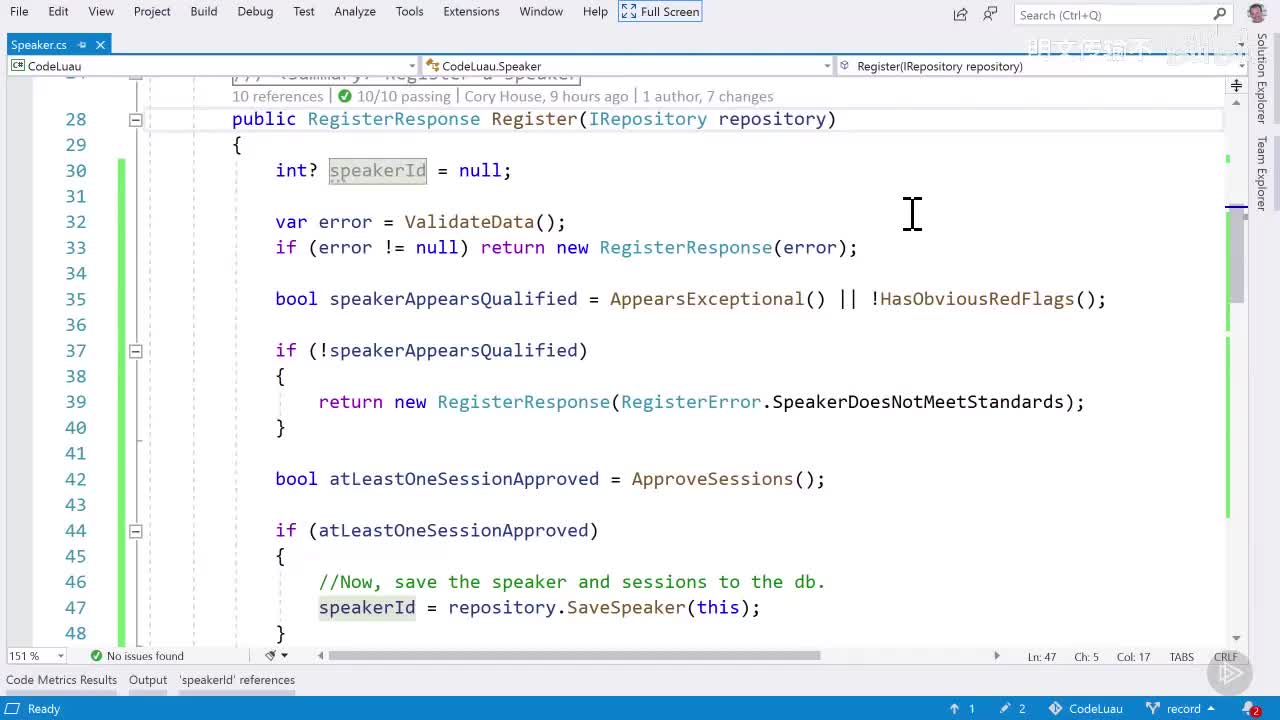Click SaveSpeaker on line 47
The width and height of the screenshot is (1280, 720).
(x=626, y=608)
